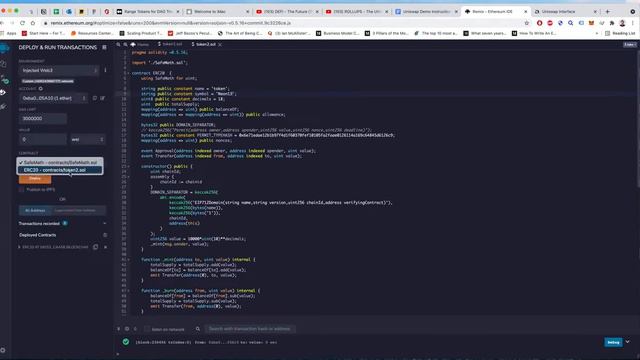Click the orange Deploy button
Screen dimensions: 640x360
click(35, 179)
